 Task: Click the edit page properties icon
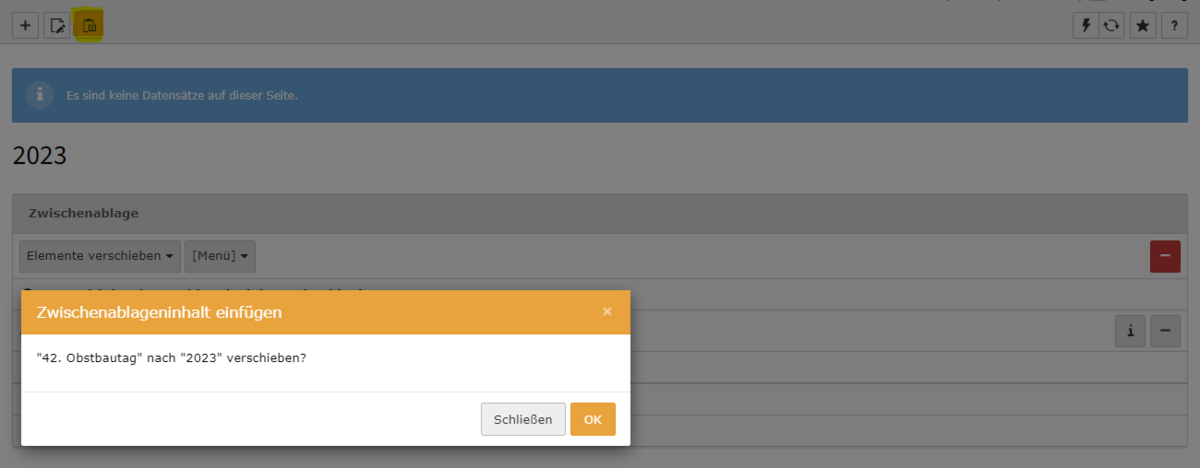click(x=57, y=26)
